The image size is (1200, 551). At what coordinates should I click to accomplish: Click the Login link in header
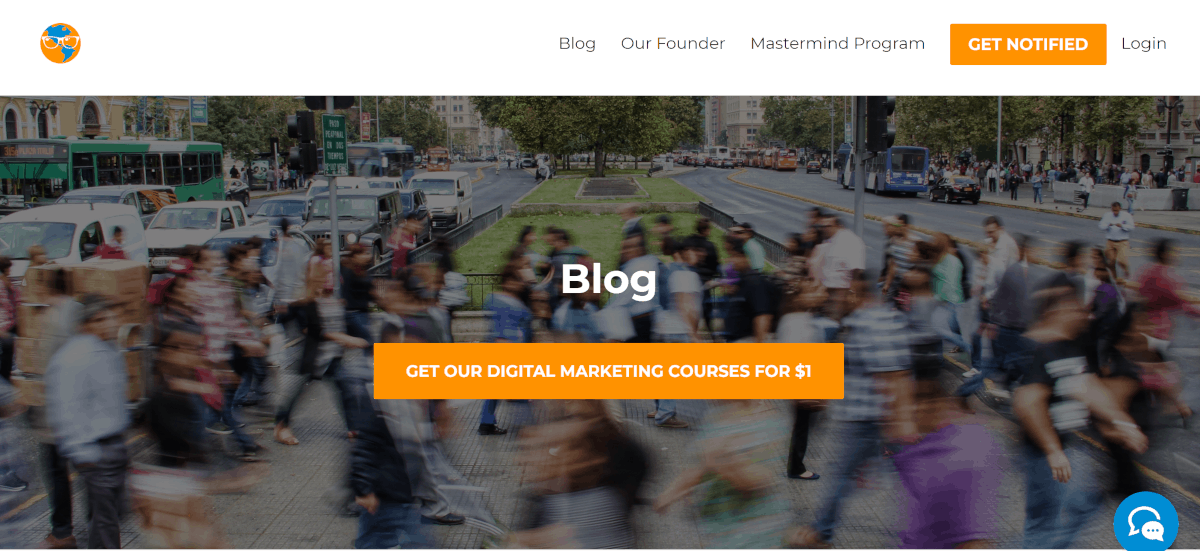[x=1144, y=44]
